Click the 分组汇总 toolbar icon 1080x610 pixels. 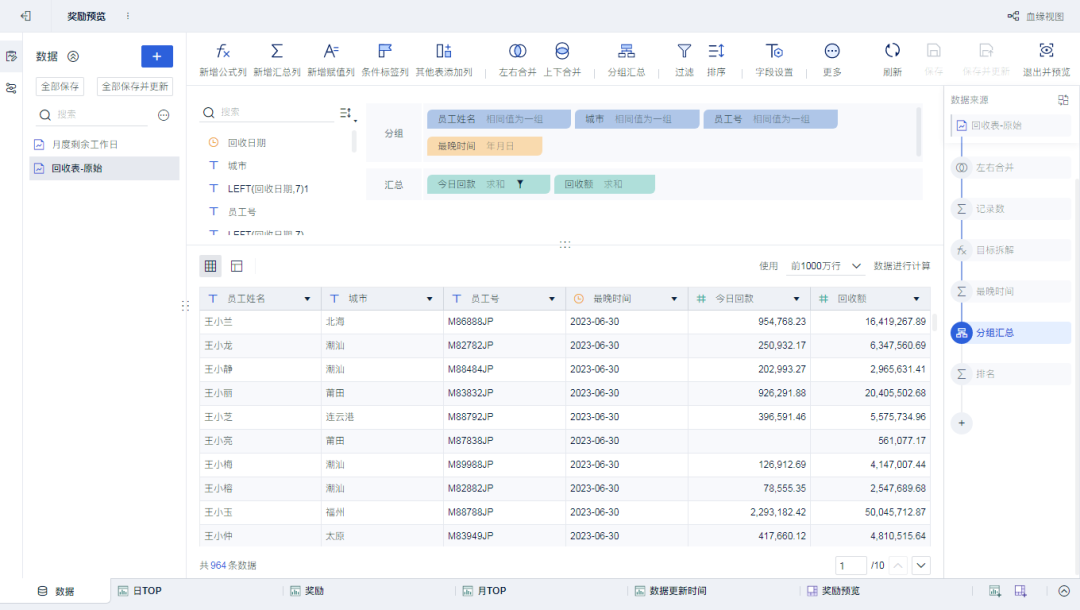pyautogui.click(x=626, y=51)
